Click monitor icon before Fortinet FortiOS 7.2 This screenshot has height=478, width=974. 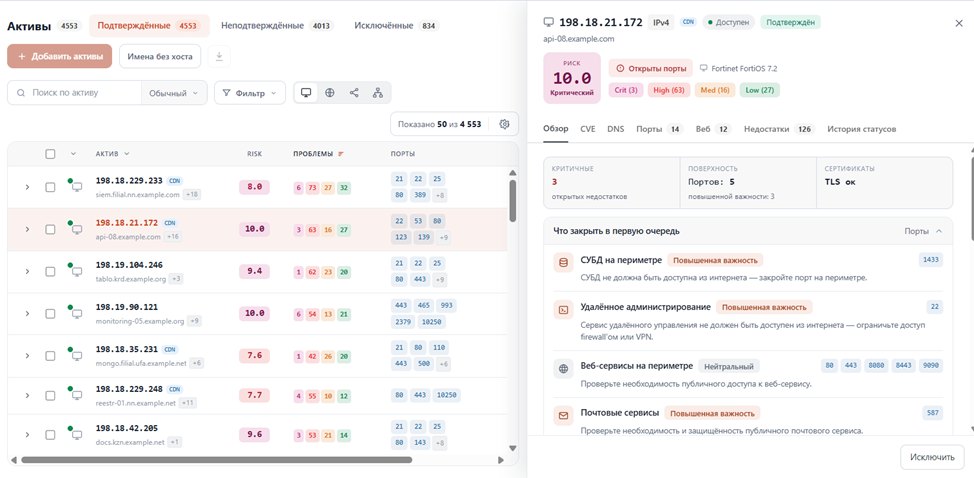(704, 68)
